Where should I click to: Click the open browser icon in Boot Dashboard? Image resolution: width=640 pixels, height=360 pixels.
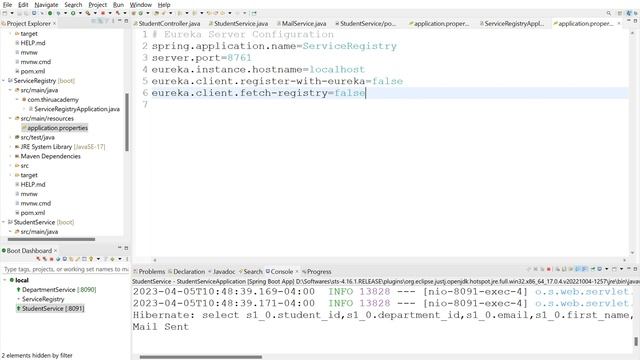pyautogui.click(x=58, y=259)
